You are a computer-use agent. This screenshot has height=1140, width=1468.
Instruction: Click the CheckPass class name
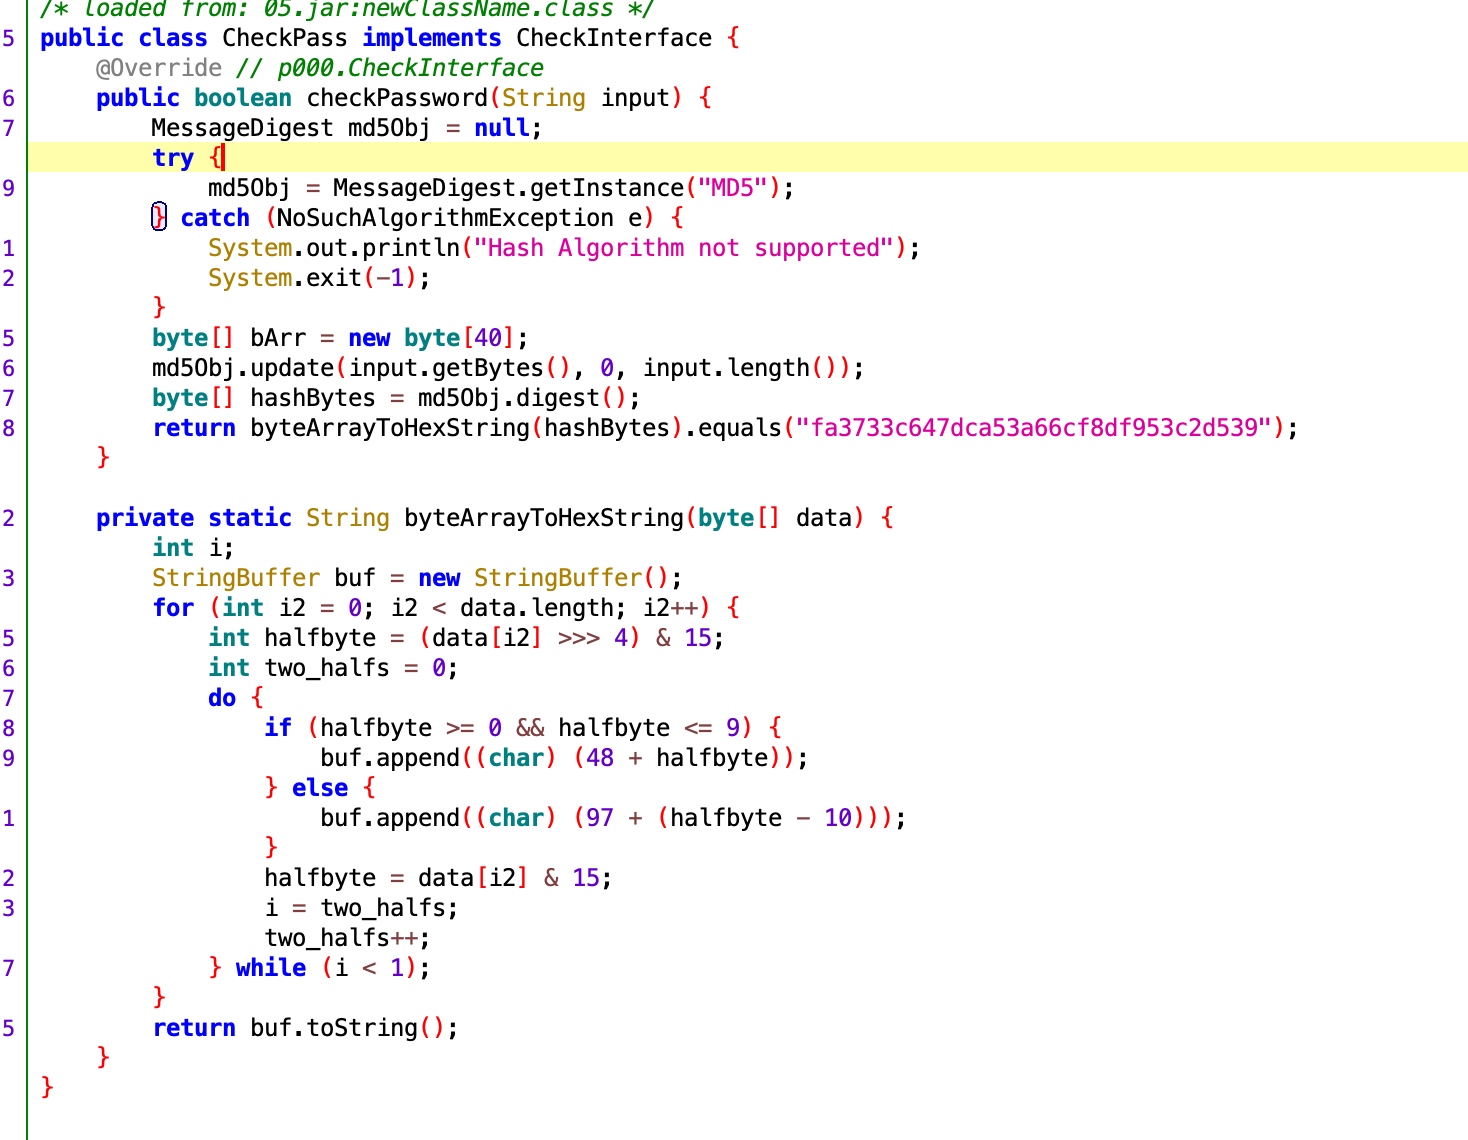(284, 38)
